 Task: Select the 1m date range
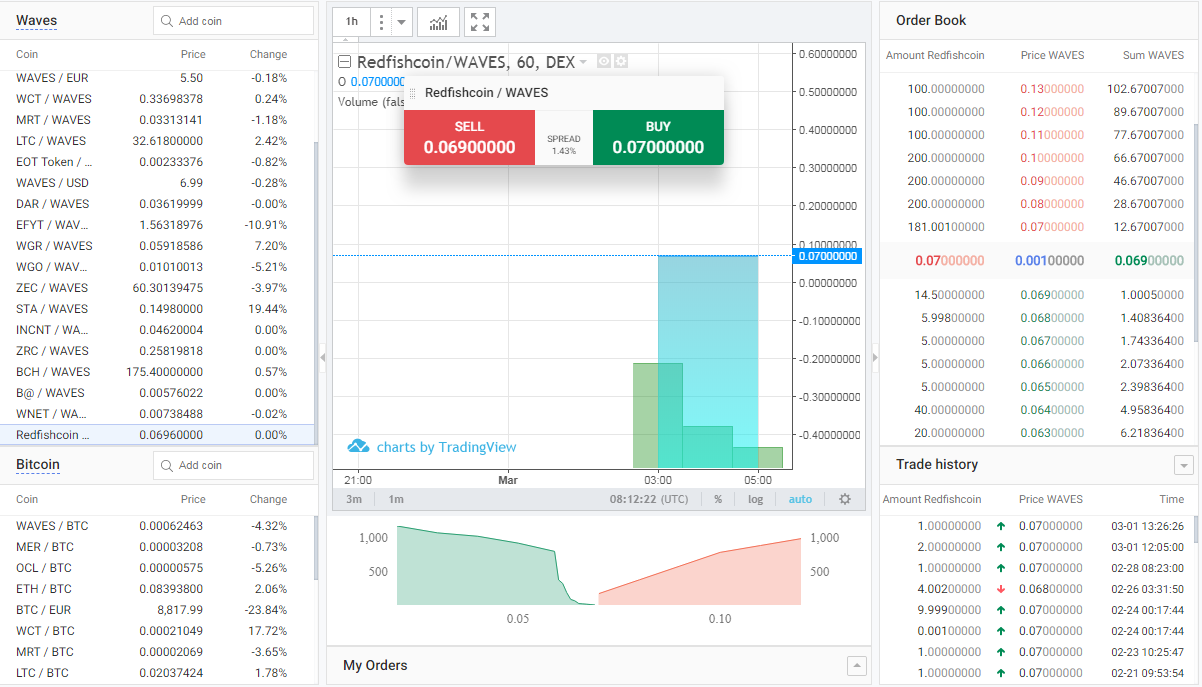pyautogui.click(x=396, y=499)
